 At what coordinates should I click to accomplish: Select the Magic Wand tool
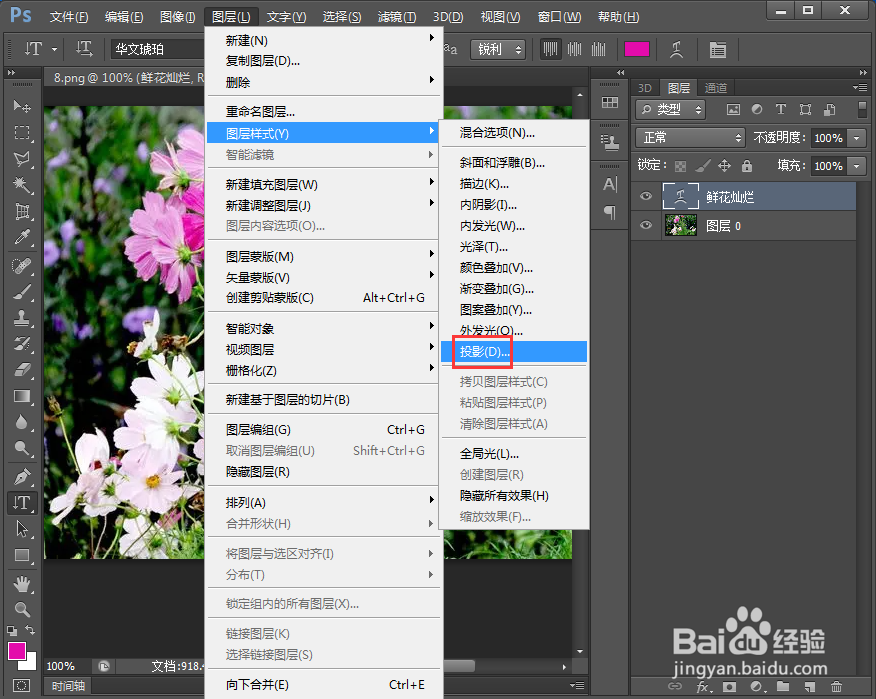22,185
